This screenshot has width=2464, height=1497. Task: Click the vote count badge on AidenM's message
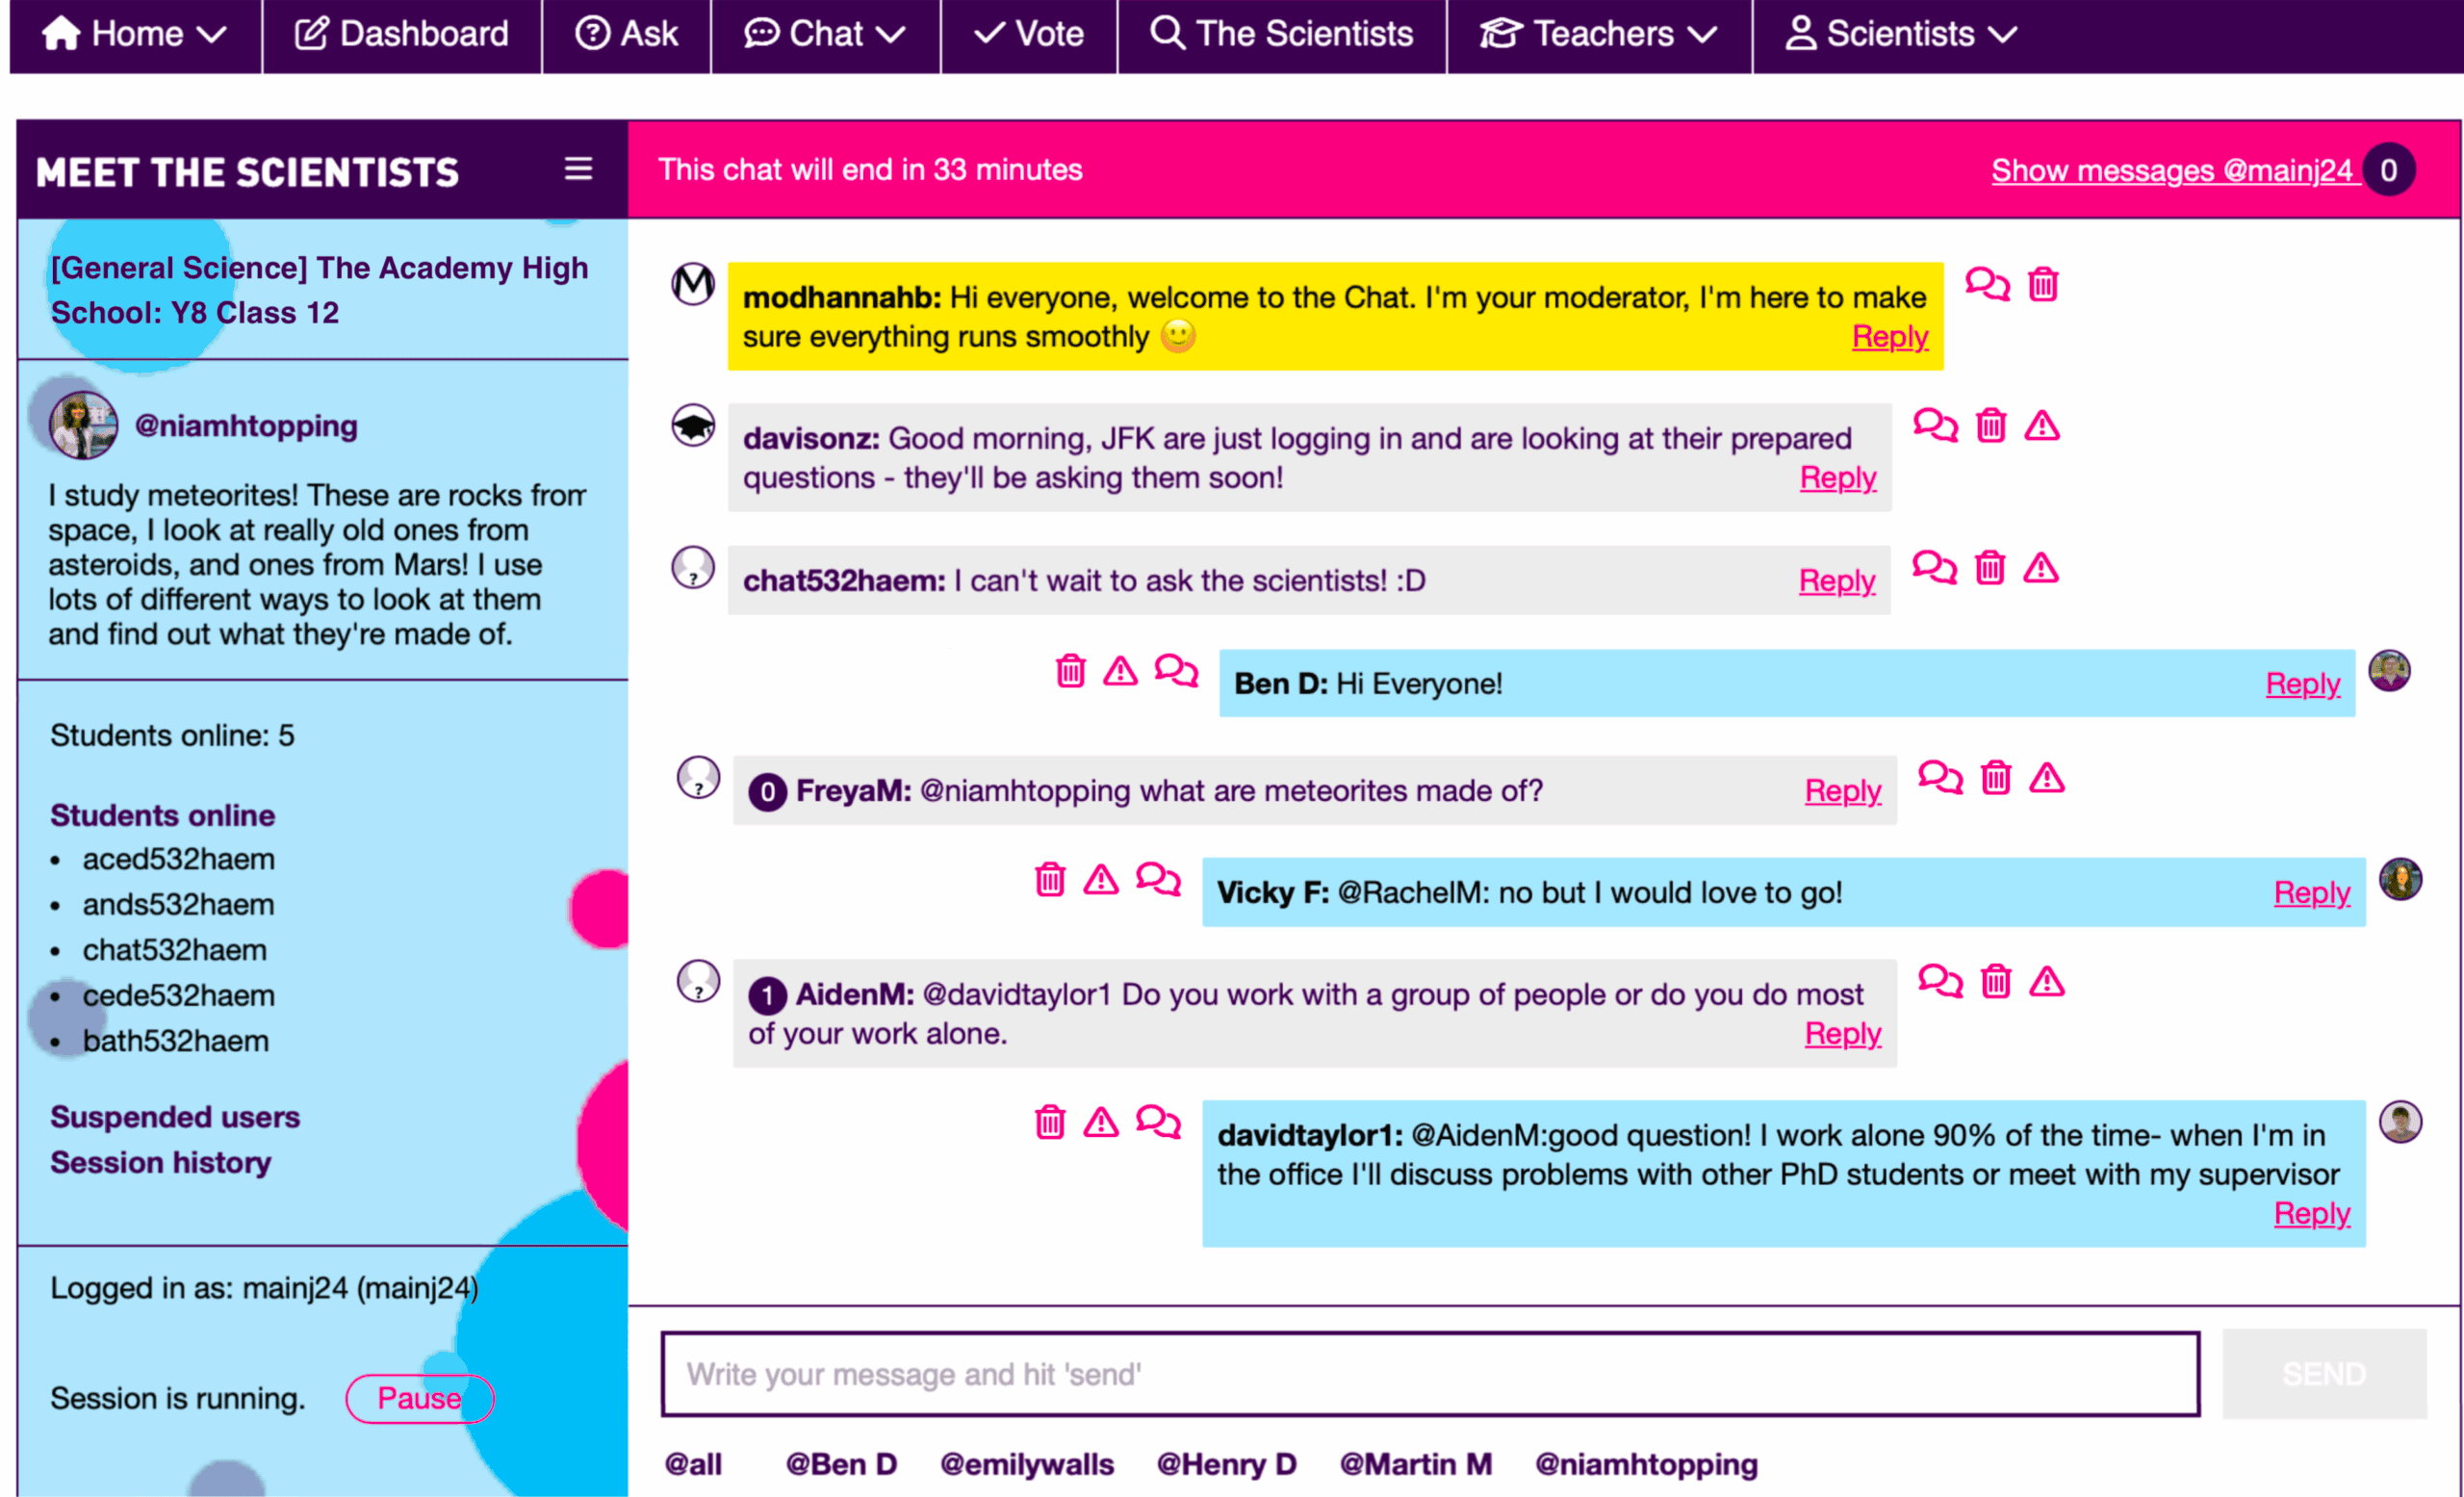click(767, 995)
